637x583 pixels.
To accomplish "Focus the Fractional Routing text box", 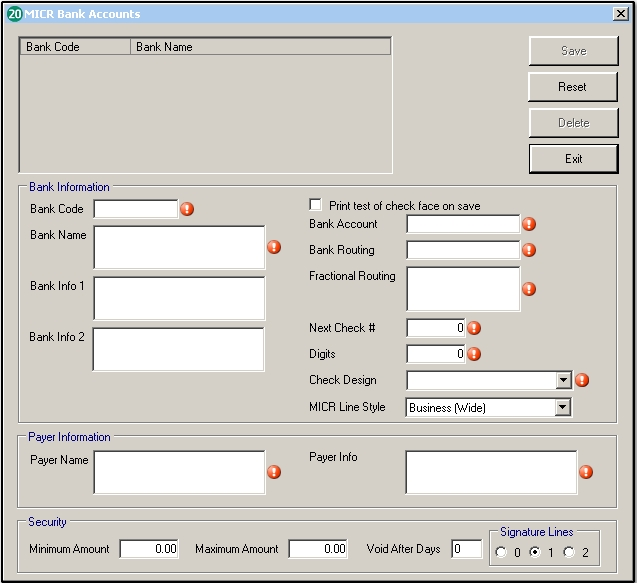I will pos(463,289).
